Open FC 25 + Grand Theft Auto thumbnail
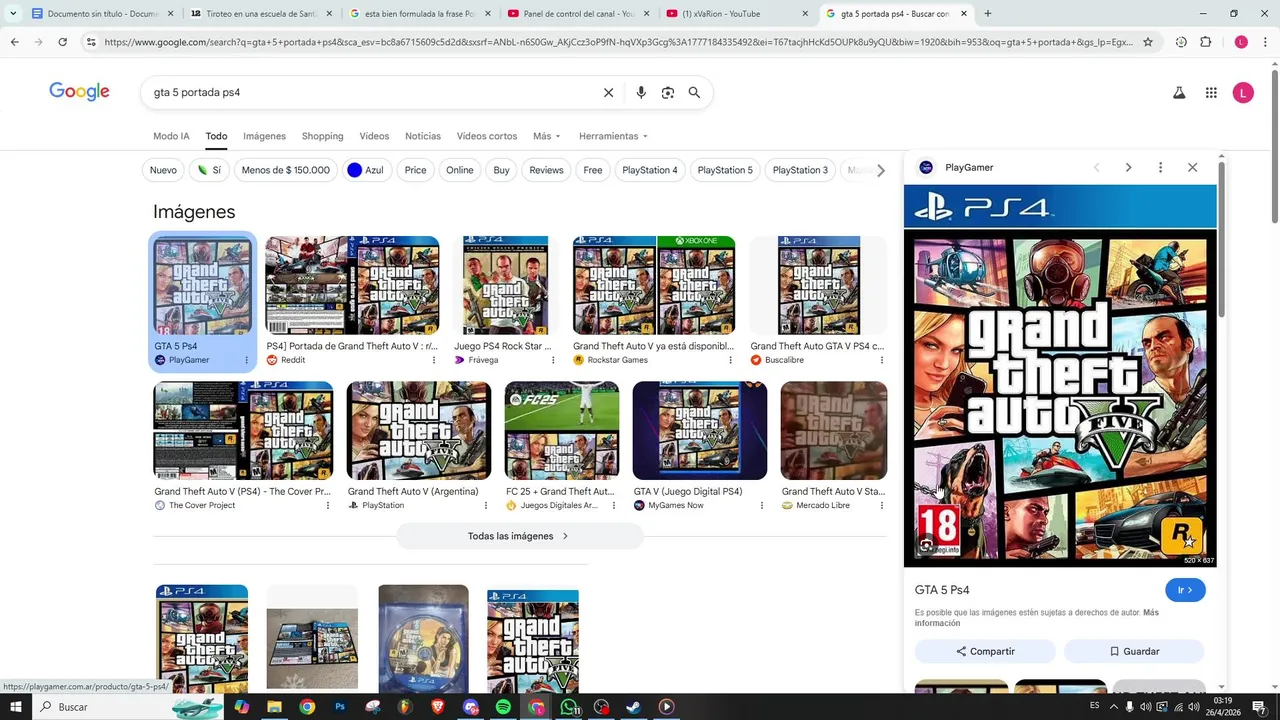Viewport: 1280px width, 720px height. [562, 430]
